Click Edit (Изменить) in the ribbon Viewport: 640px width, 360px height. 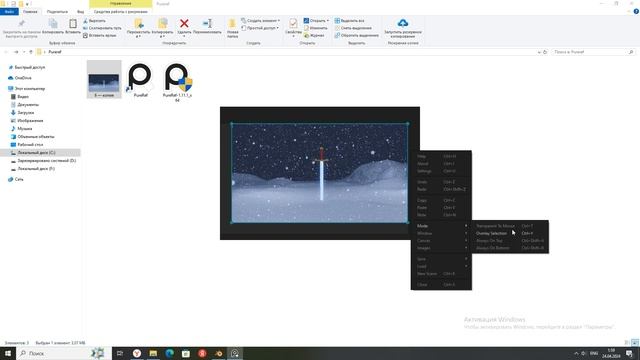pyautogui.click(x=316, y=28)
